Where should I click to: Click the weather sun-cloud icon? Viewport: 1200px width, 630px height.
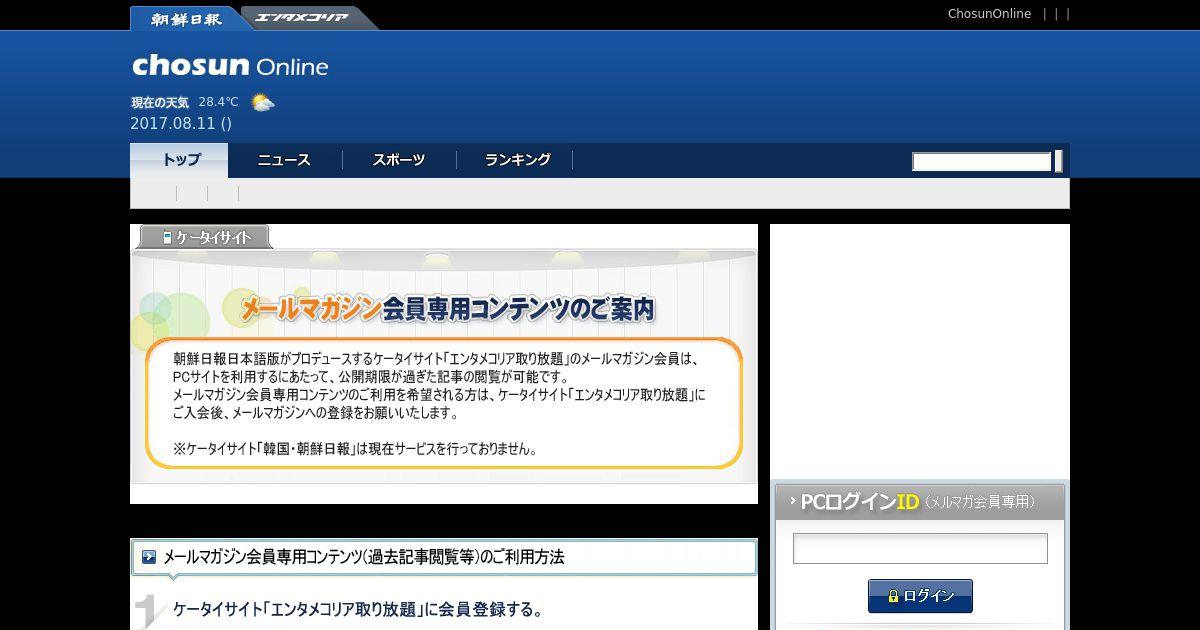click(263, 102)
